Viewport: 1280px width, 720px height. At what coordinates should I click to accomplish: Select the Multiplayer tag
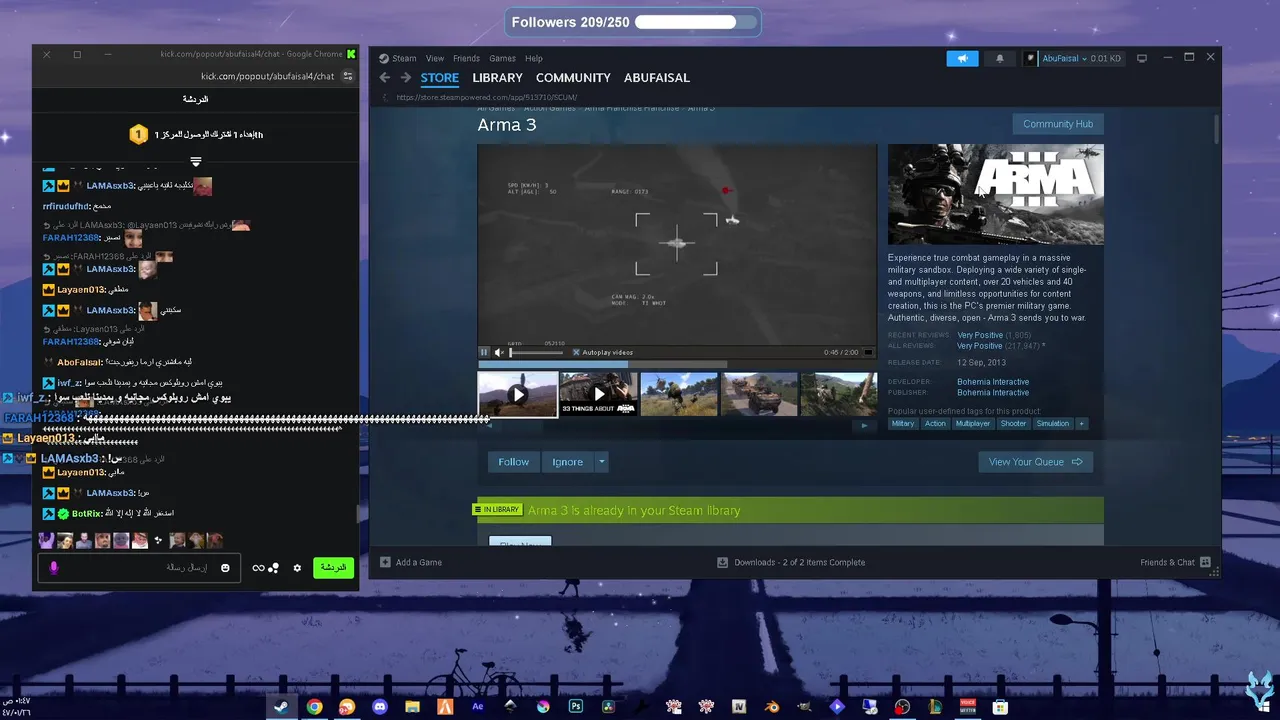973,424
